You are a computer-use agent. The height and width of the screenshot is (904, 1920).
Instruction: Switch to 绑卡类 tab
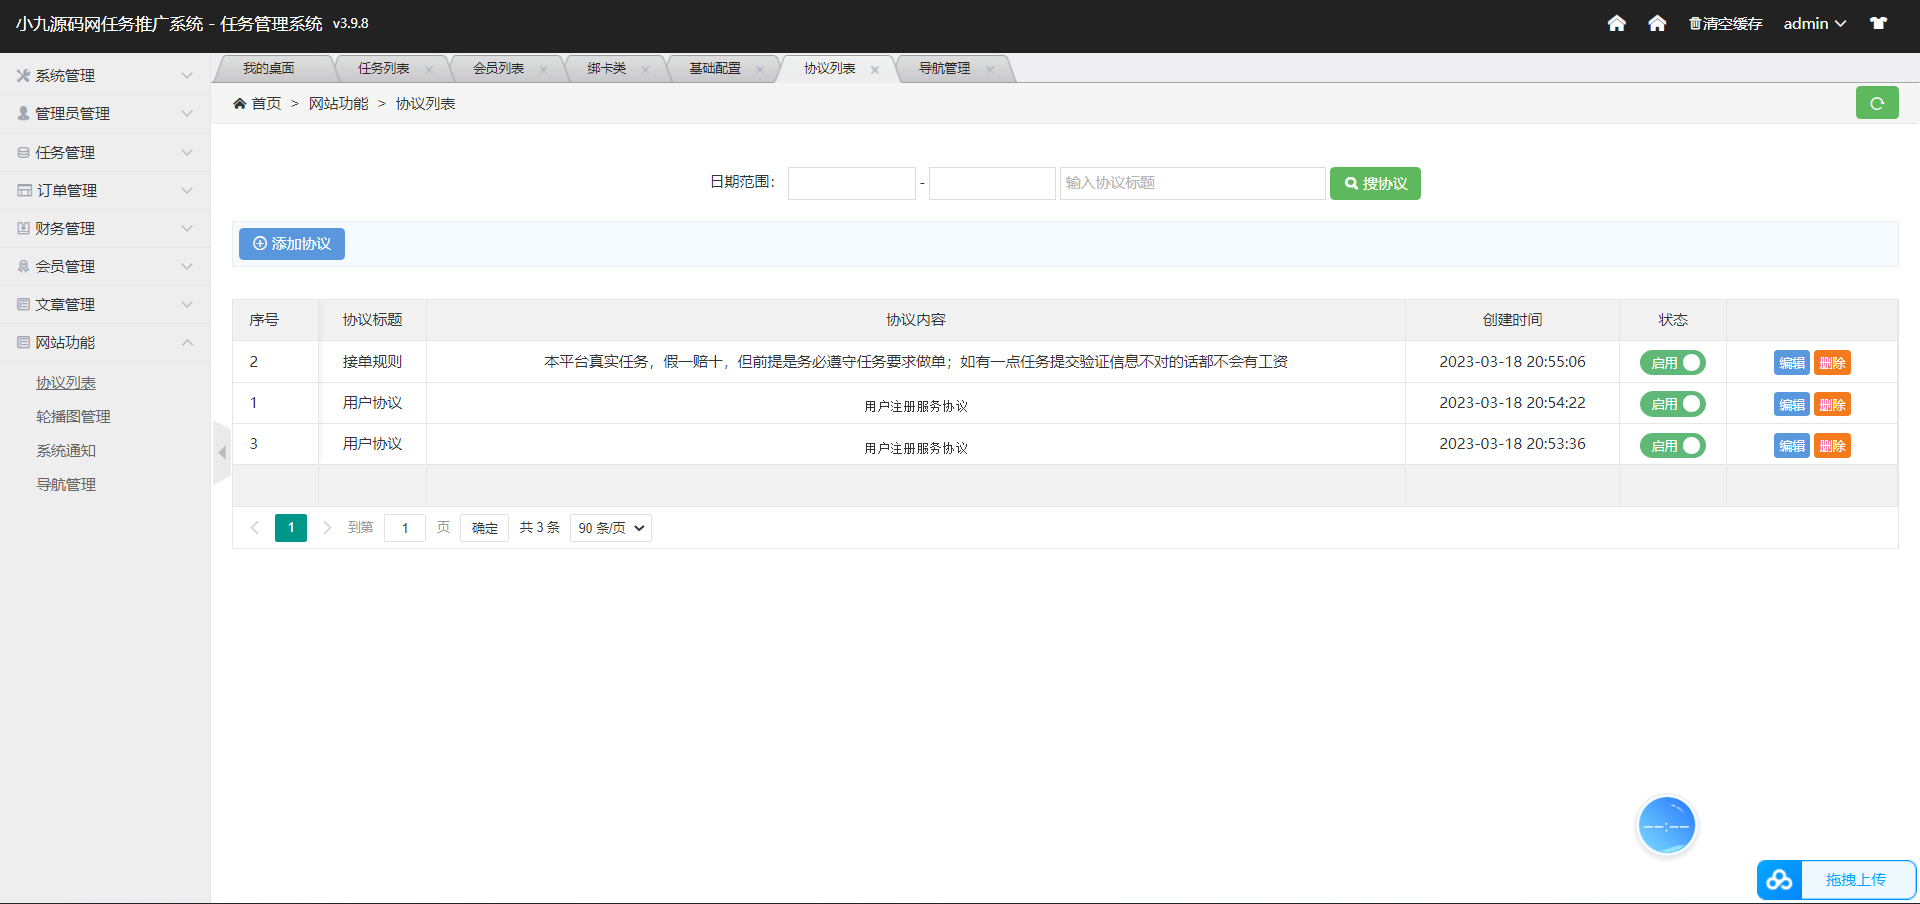click(607, 68)
